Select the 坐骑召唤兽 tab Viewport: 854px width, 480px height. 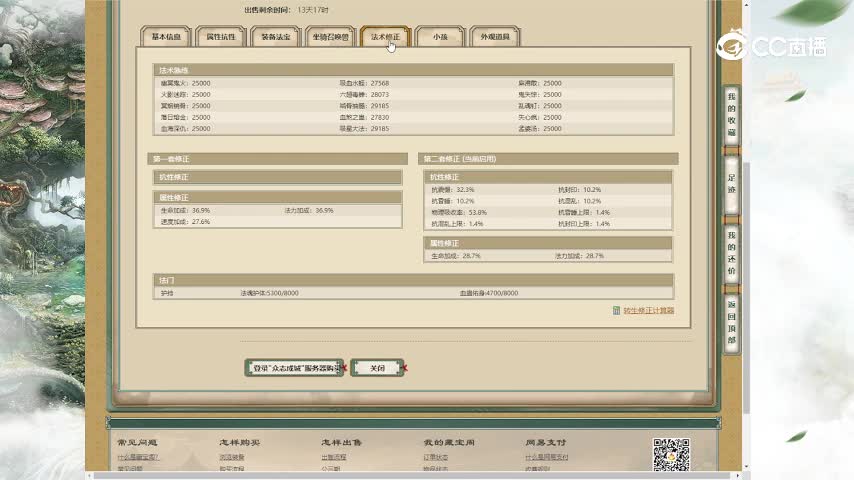pyautogui.click(x=331, y=37)
